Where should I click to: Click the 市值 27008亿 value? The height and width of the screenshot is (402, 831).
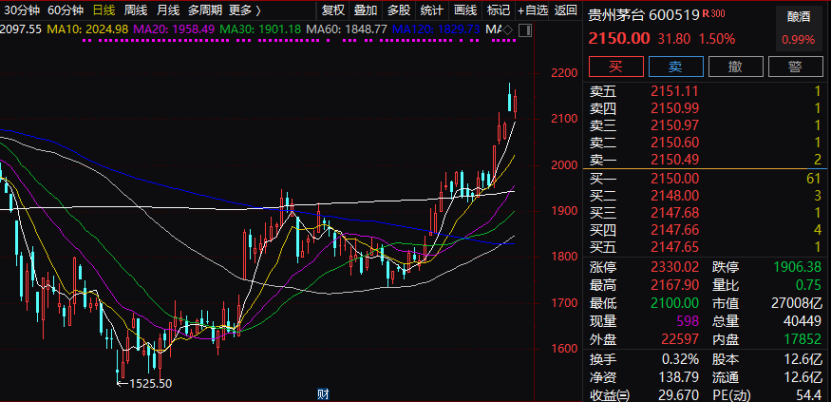796,303
